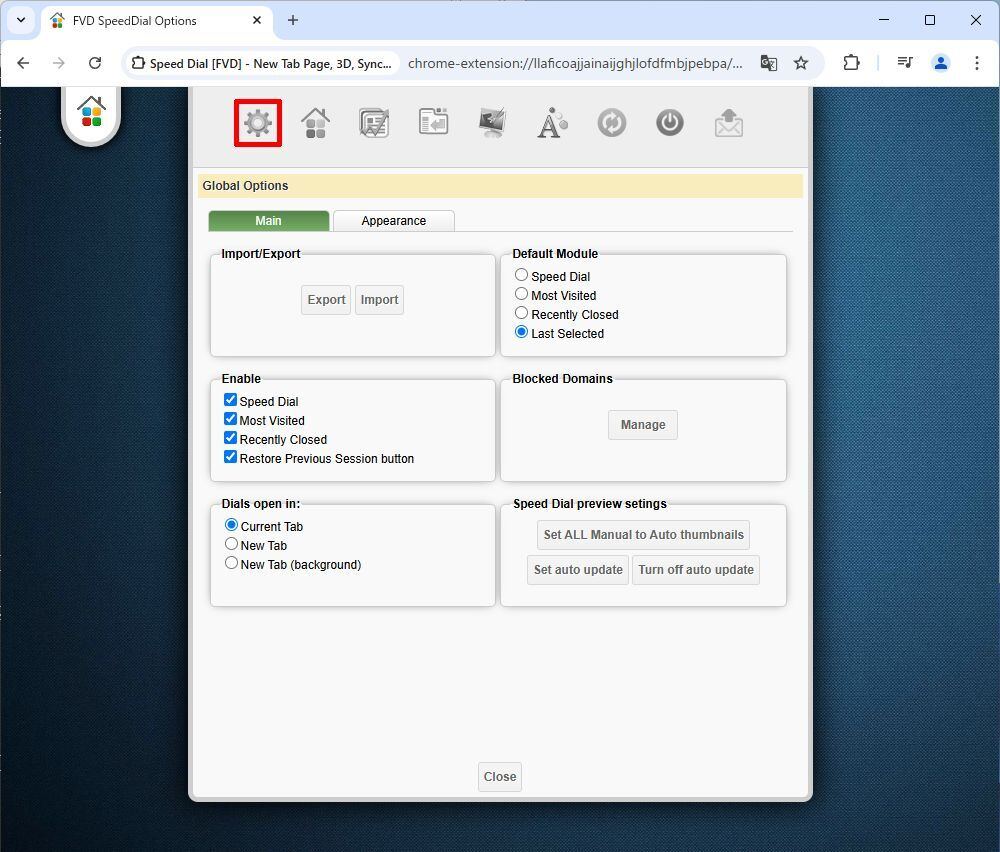The height and width of the screenshot is (852, 1000).
Task: Focus the chrome-extension address bar URL
Action: [x=575, y=63]
